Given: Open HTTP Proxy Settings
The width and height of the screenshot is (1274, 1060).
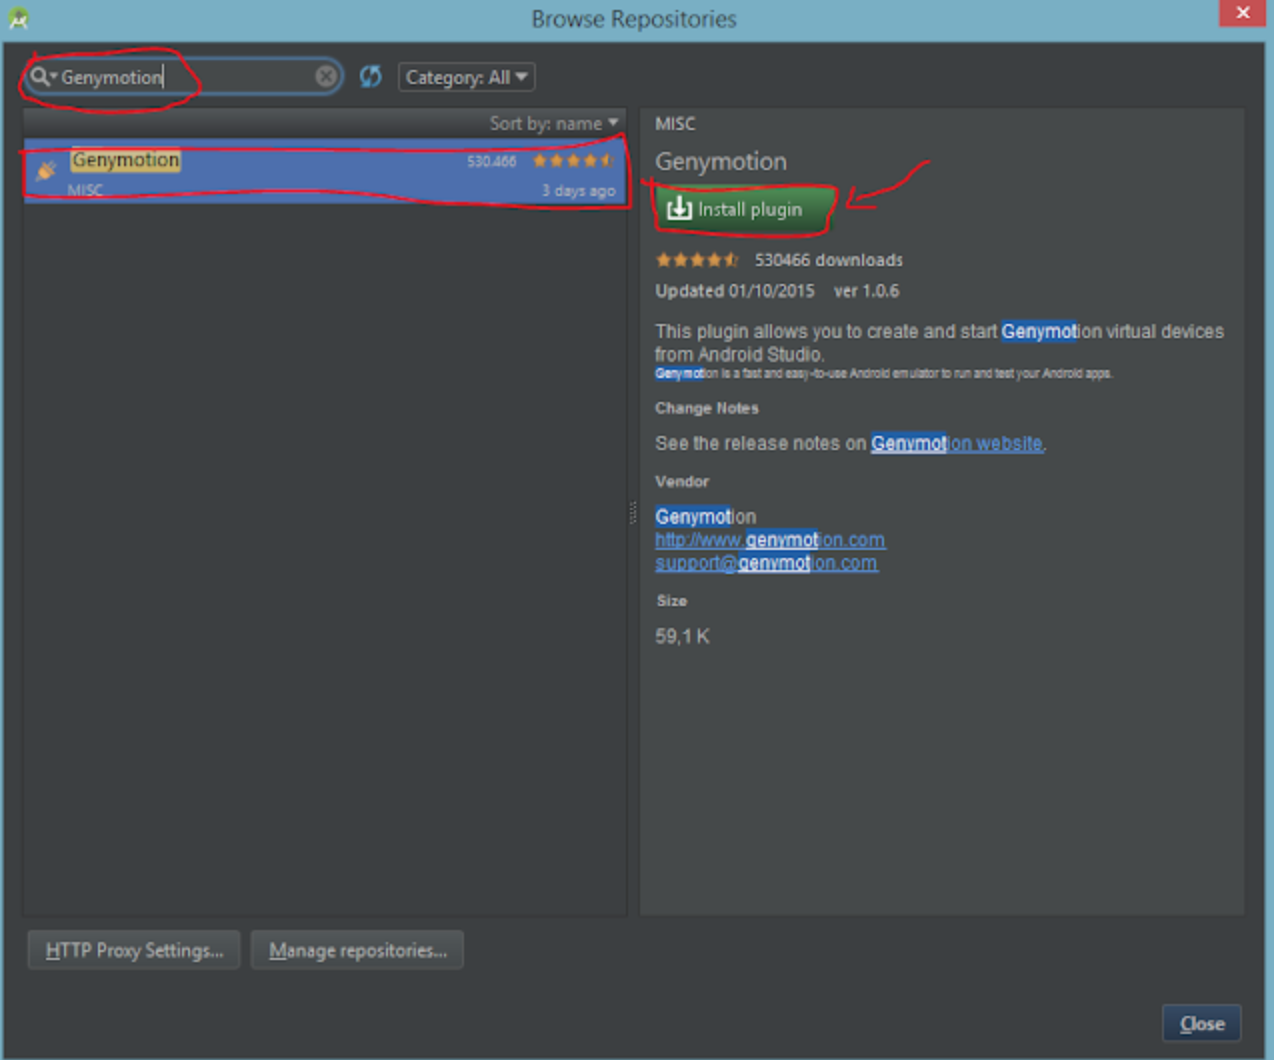Looking at the screenshot, I should coord(134,950).
